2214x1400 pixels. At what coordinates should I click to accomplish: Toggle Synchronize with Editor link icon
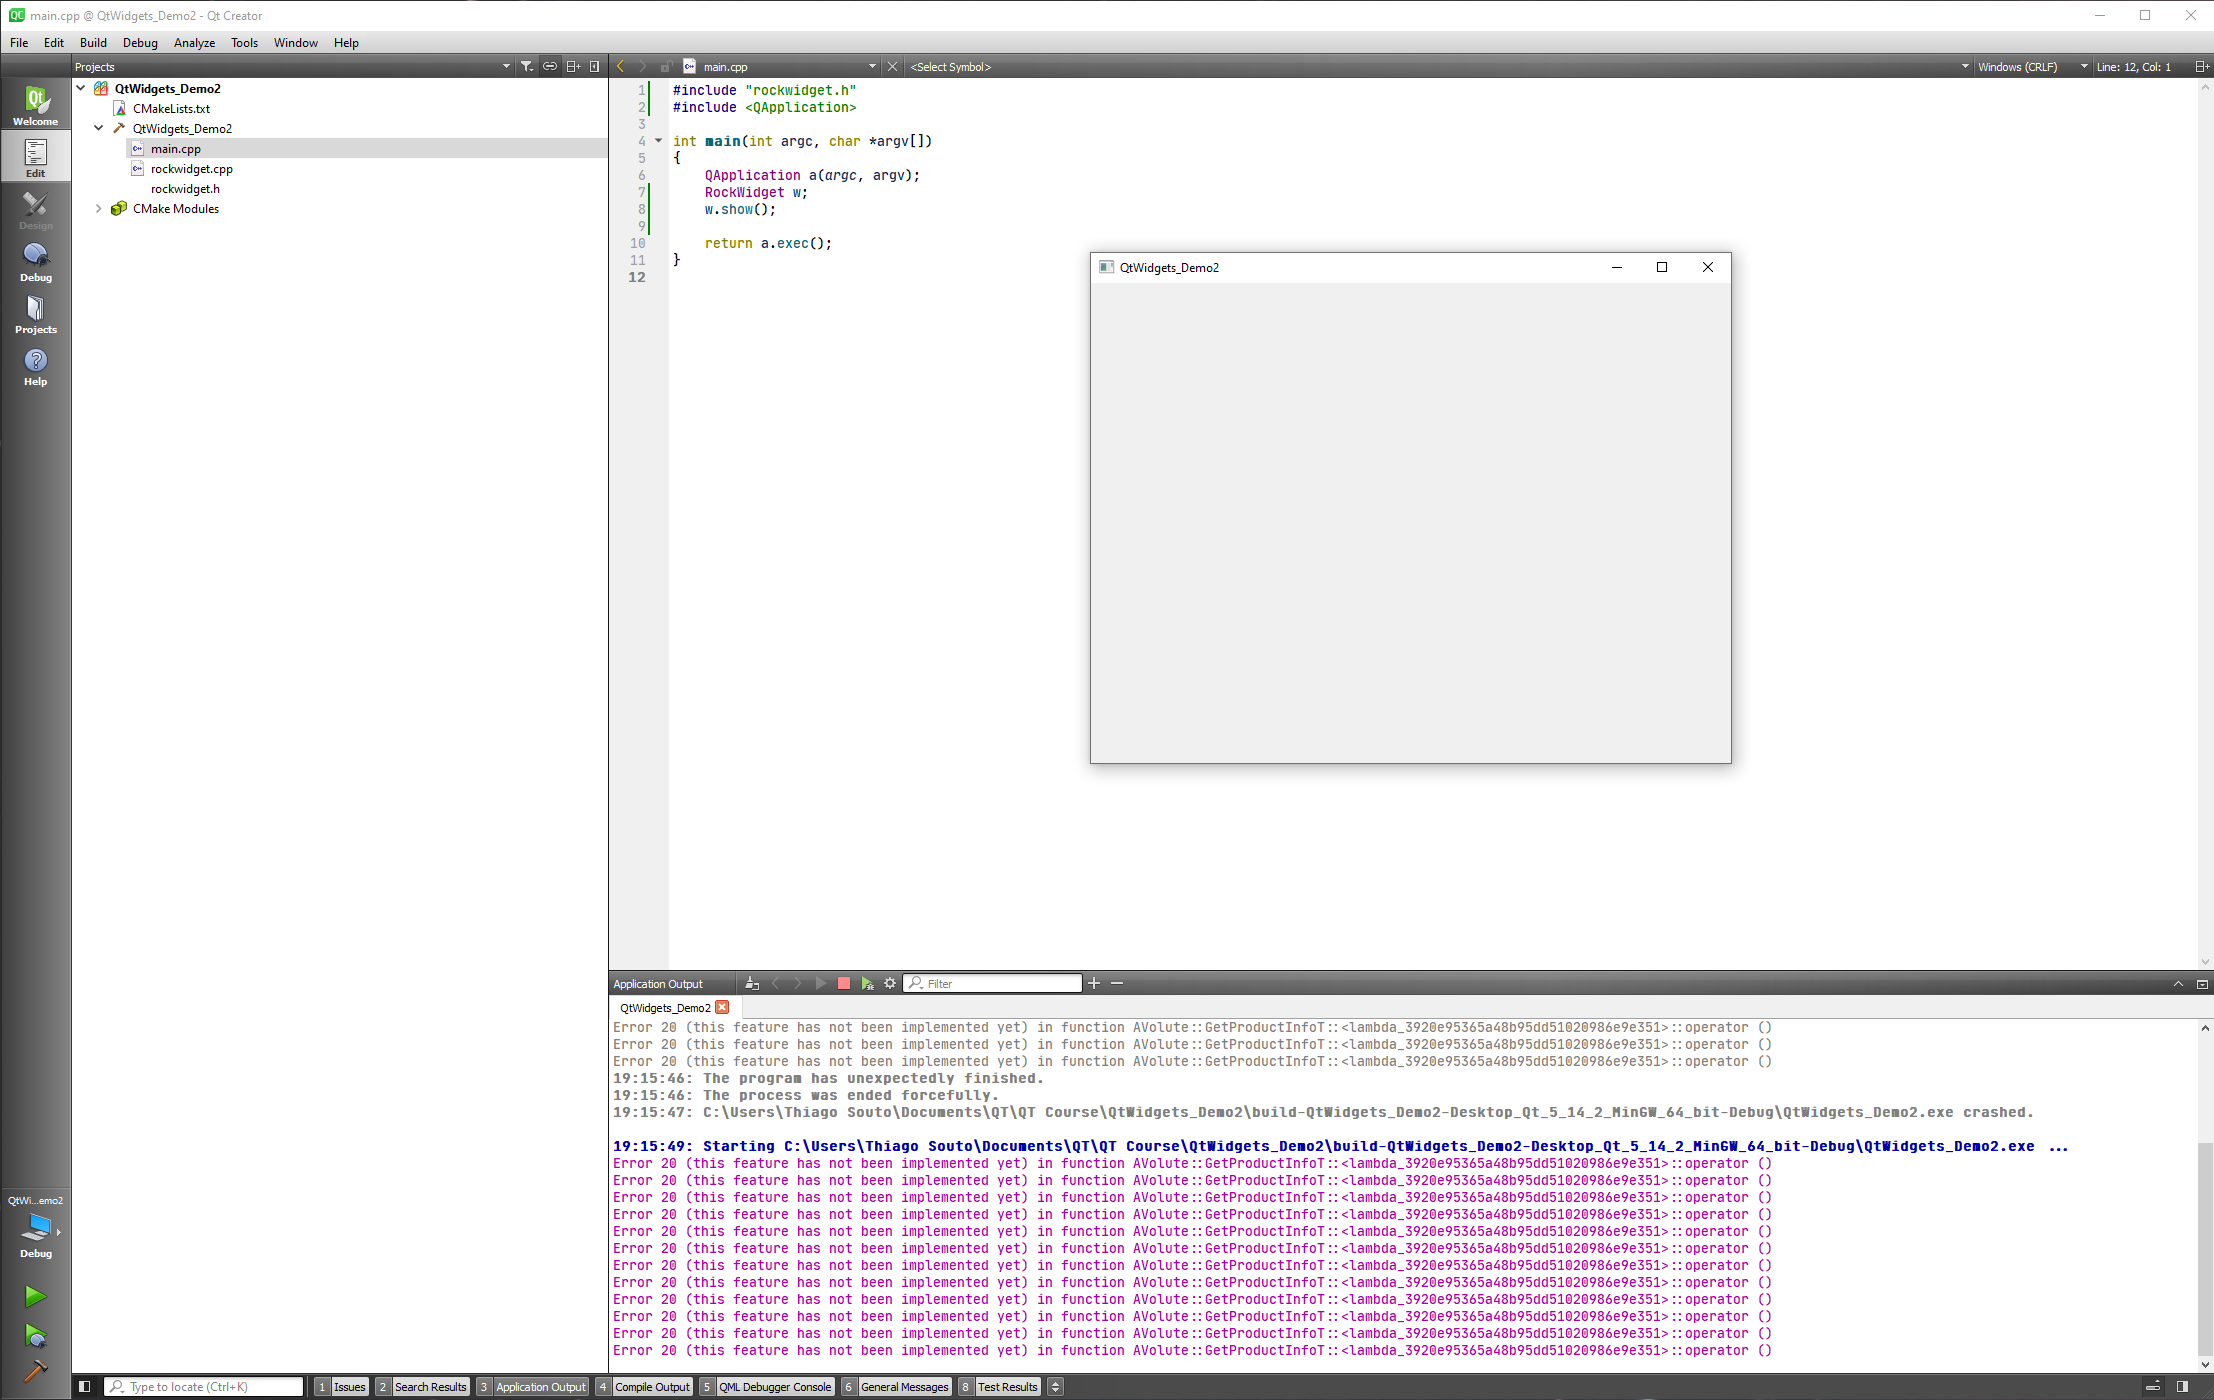click(550, 67)
